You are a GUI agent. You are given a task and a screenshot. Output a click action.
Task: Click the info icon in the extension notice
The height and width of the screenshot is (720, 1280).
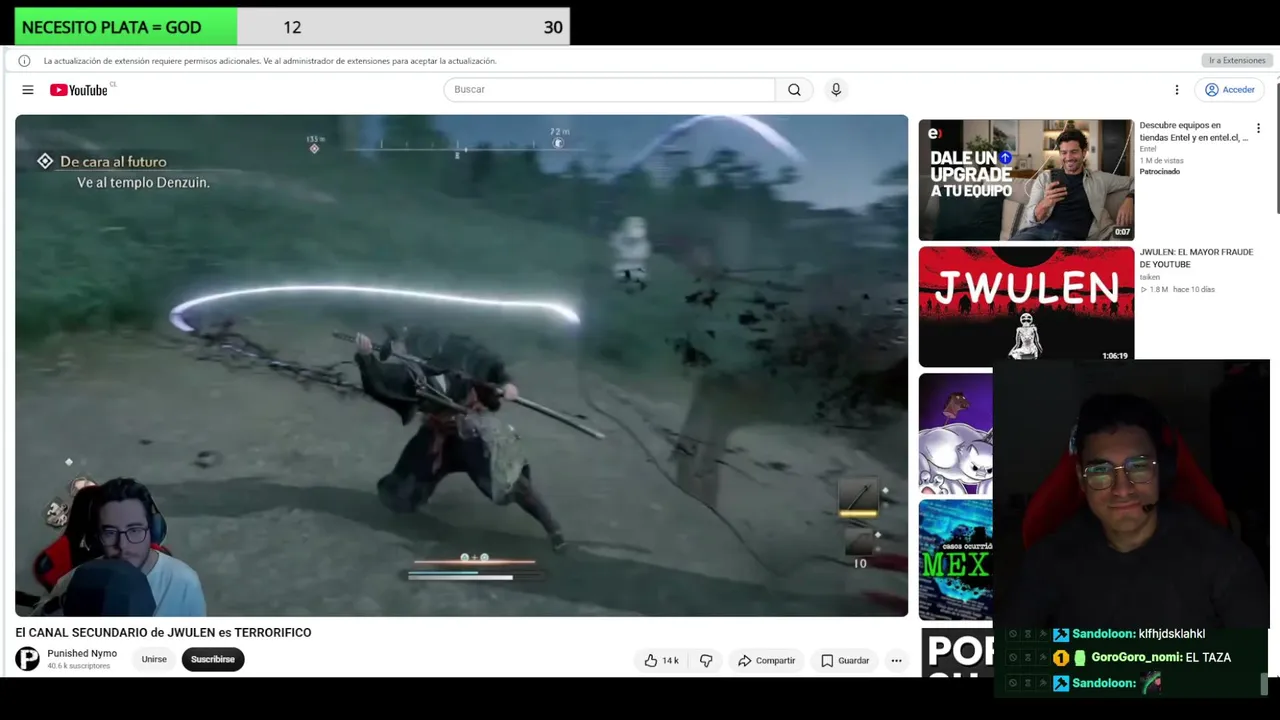coord(24,61)
